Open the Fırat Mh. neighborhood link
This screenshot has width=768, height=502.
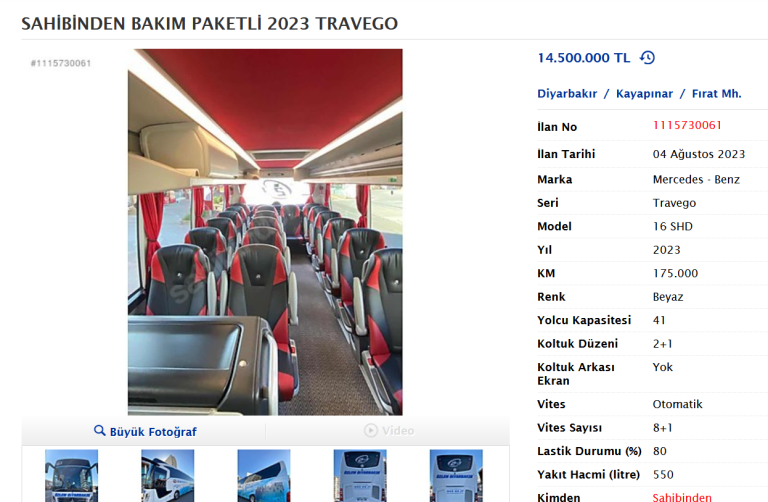716,94
